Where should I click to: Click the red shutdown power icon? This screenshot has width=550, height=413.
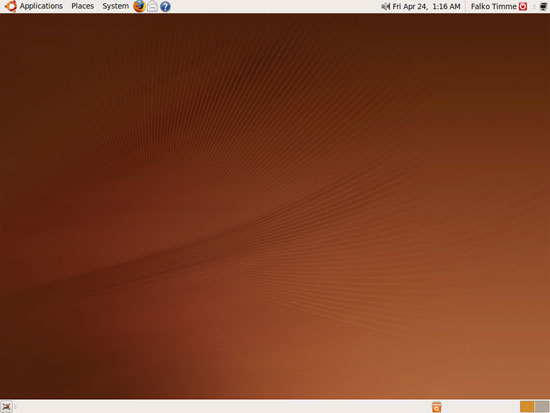pos(523,6)
